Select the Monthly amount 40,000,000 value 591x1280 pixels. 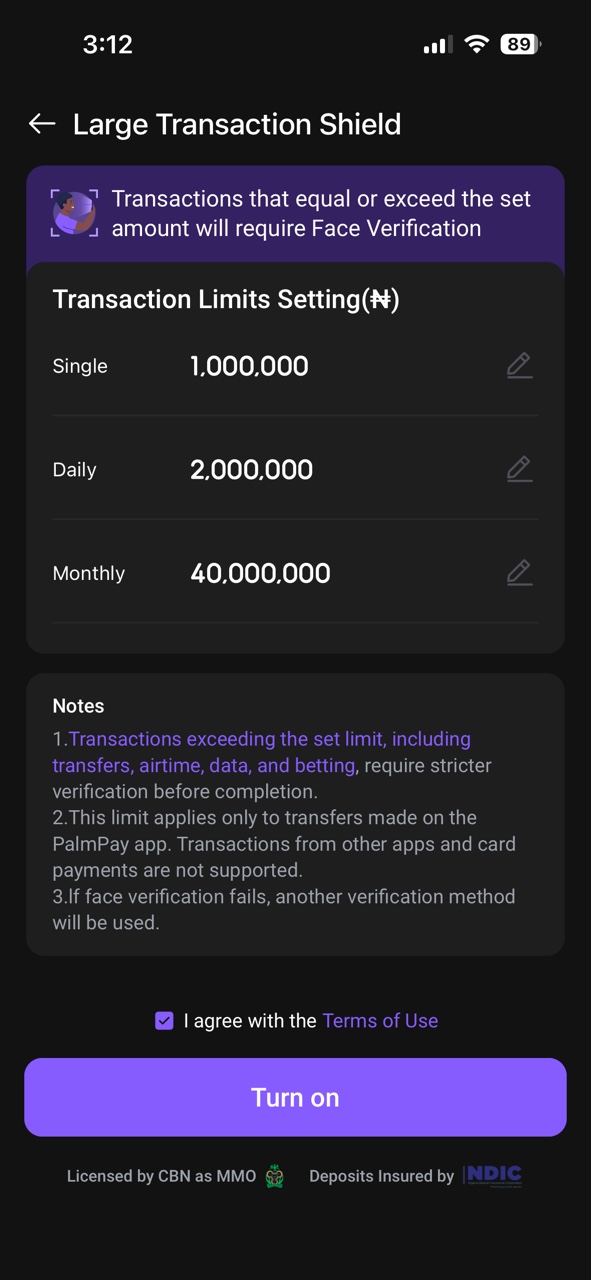[x=260, y=573]
